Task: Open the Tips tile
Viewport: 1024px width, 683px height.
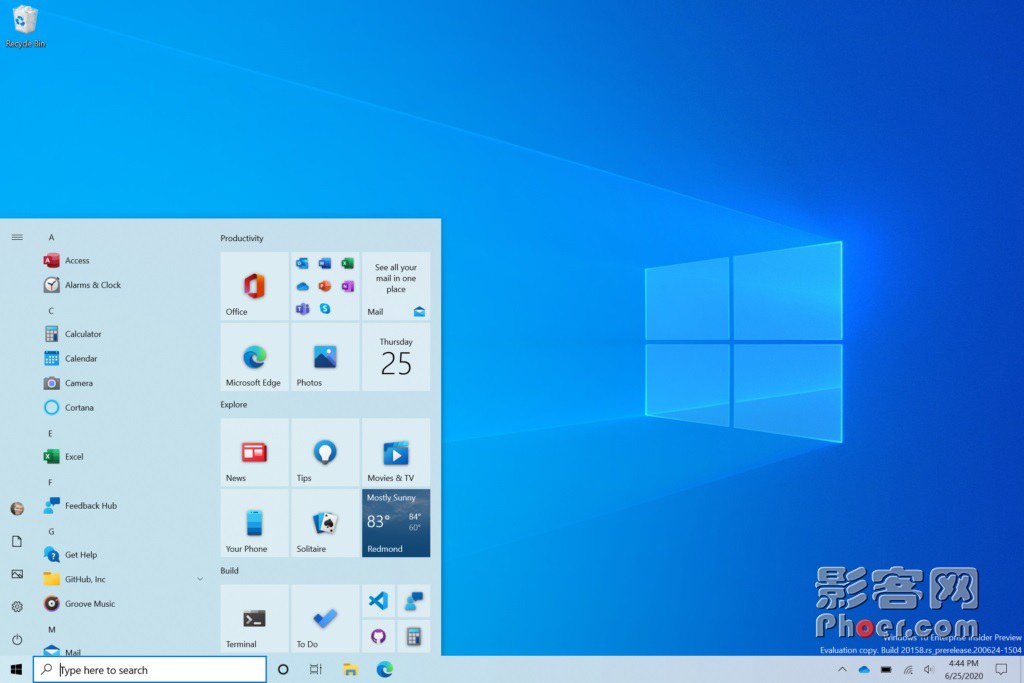Action: pos(325,452)
